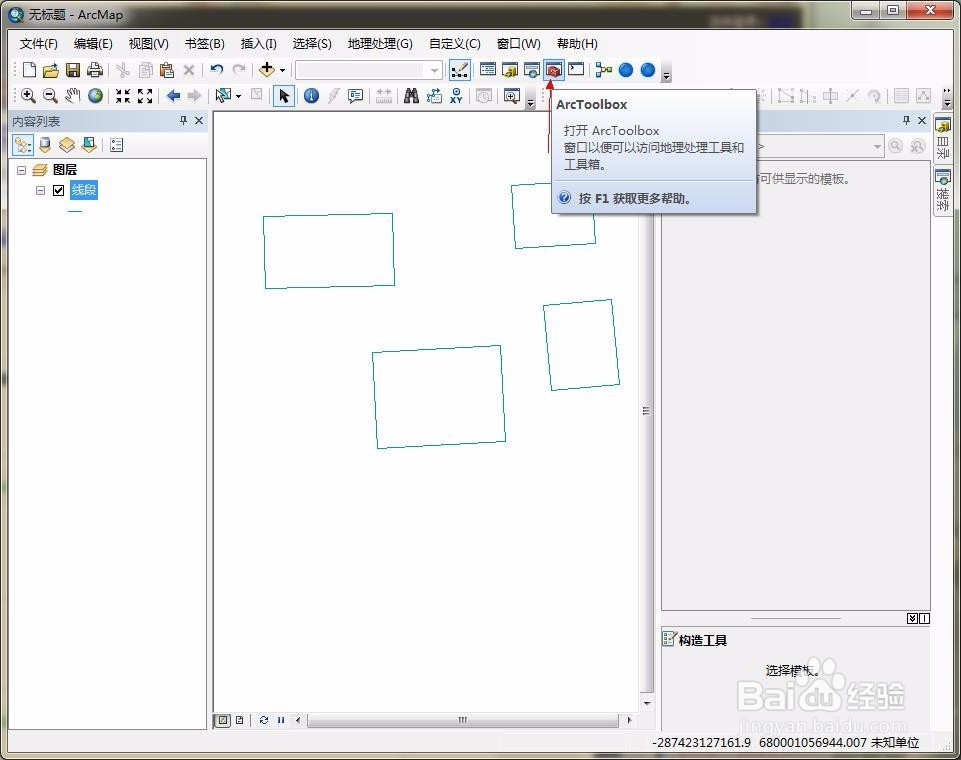961x760 pixels.
Task: Click the horizontal map scrollbar
Action: pyautogui.click(x=463, y=720)
